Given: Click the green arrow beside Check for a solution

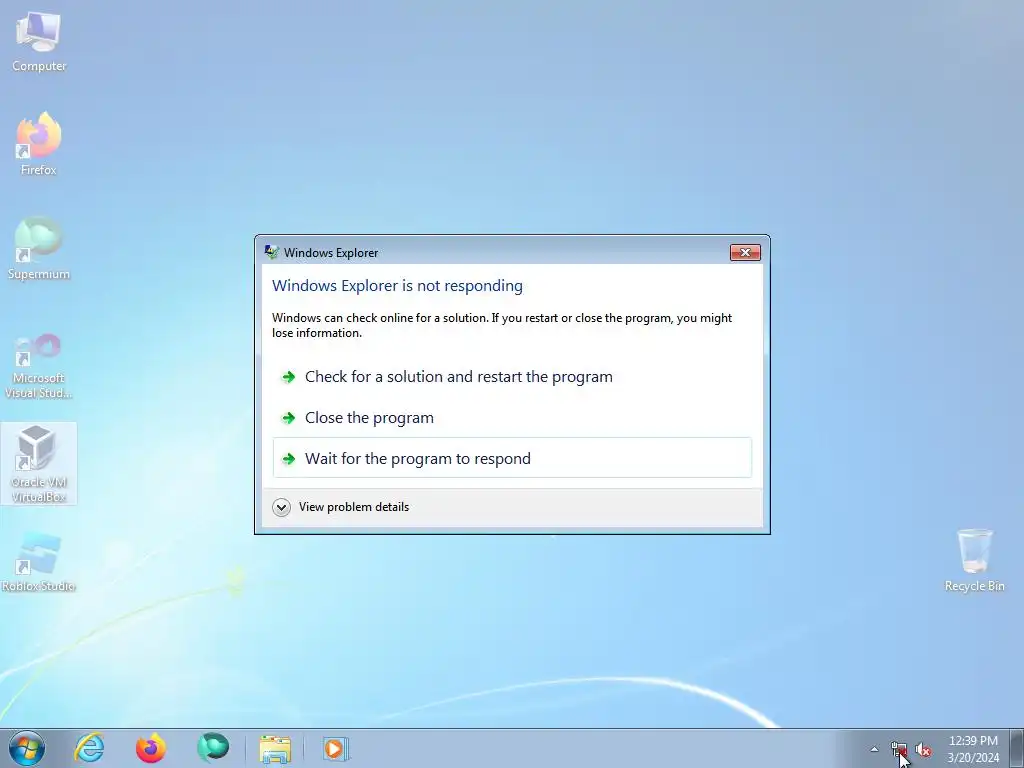Looking at the screenshot, I should pyautogui.click(x=288, y=377).
